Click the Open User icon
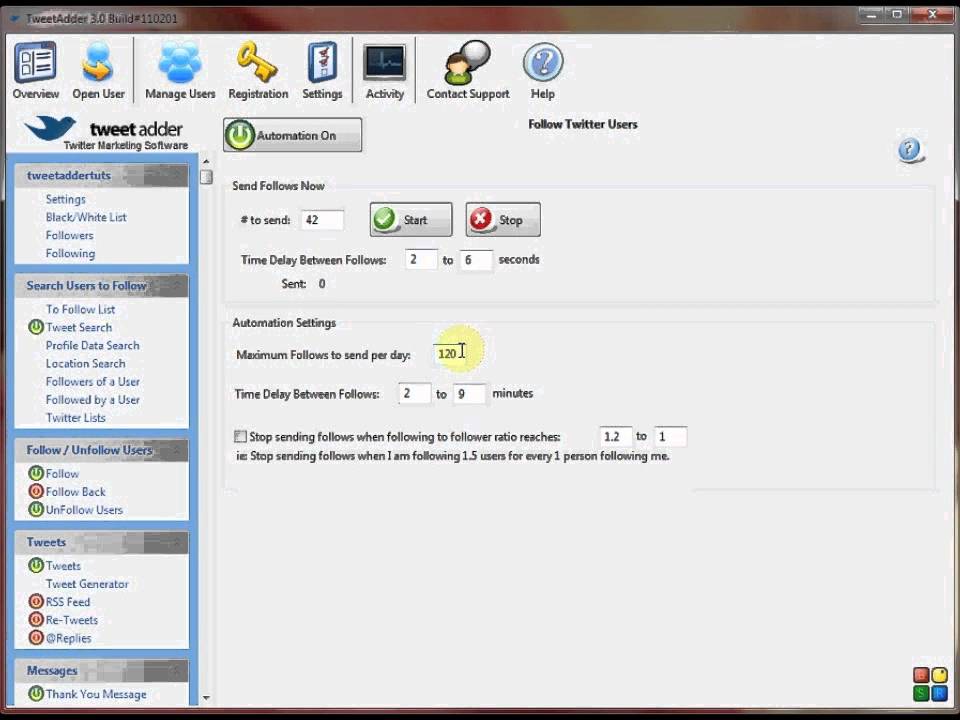960x720 pixels. (98, 70)
